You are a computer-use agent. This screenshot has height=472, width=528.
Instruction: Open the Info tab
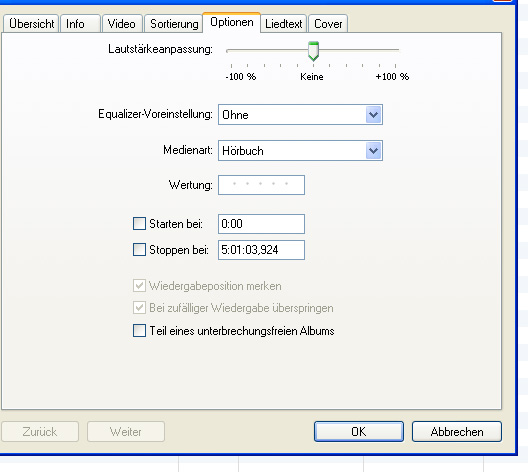point(80,24)
